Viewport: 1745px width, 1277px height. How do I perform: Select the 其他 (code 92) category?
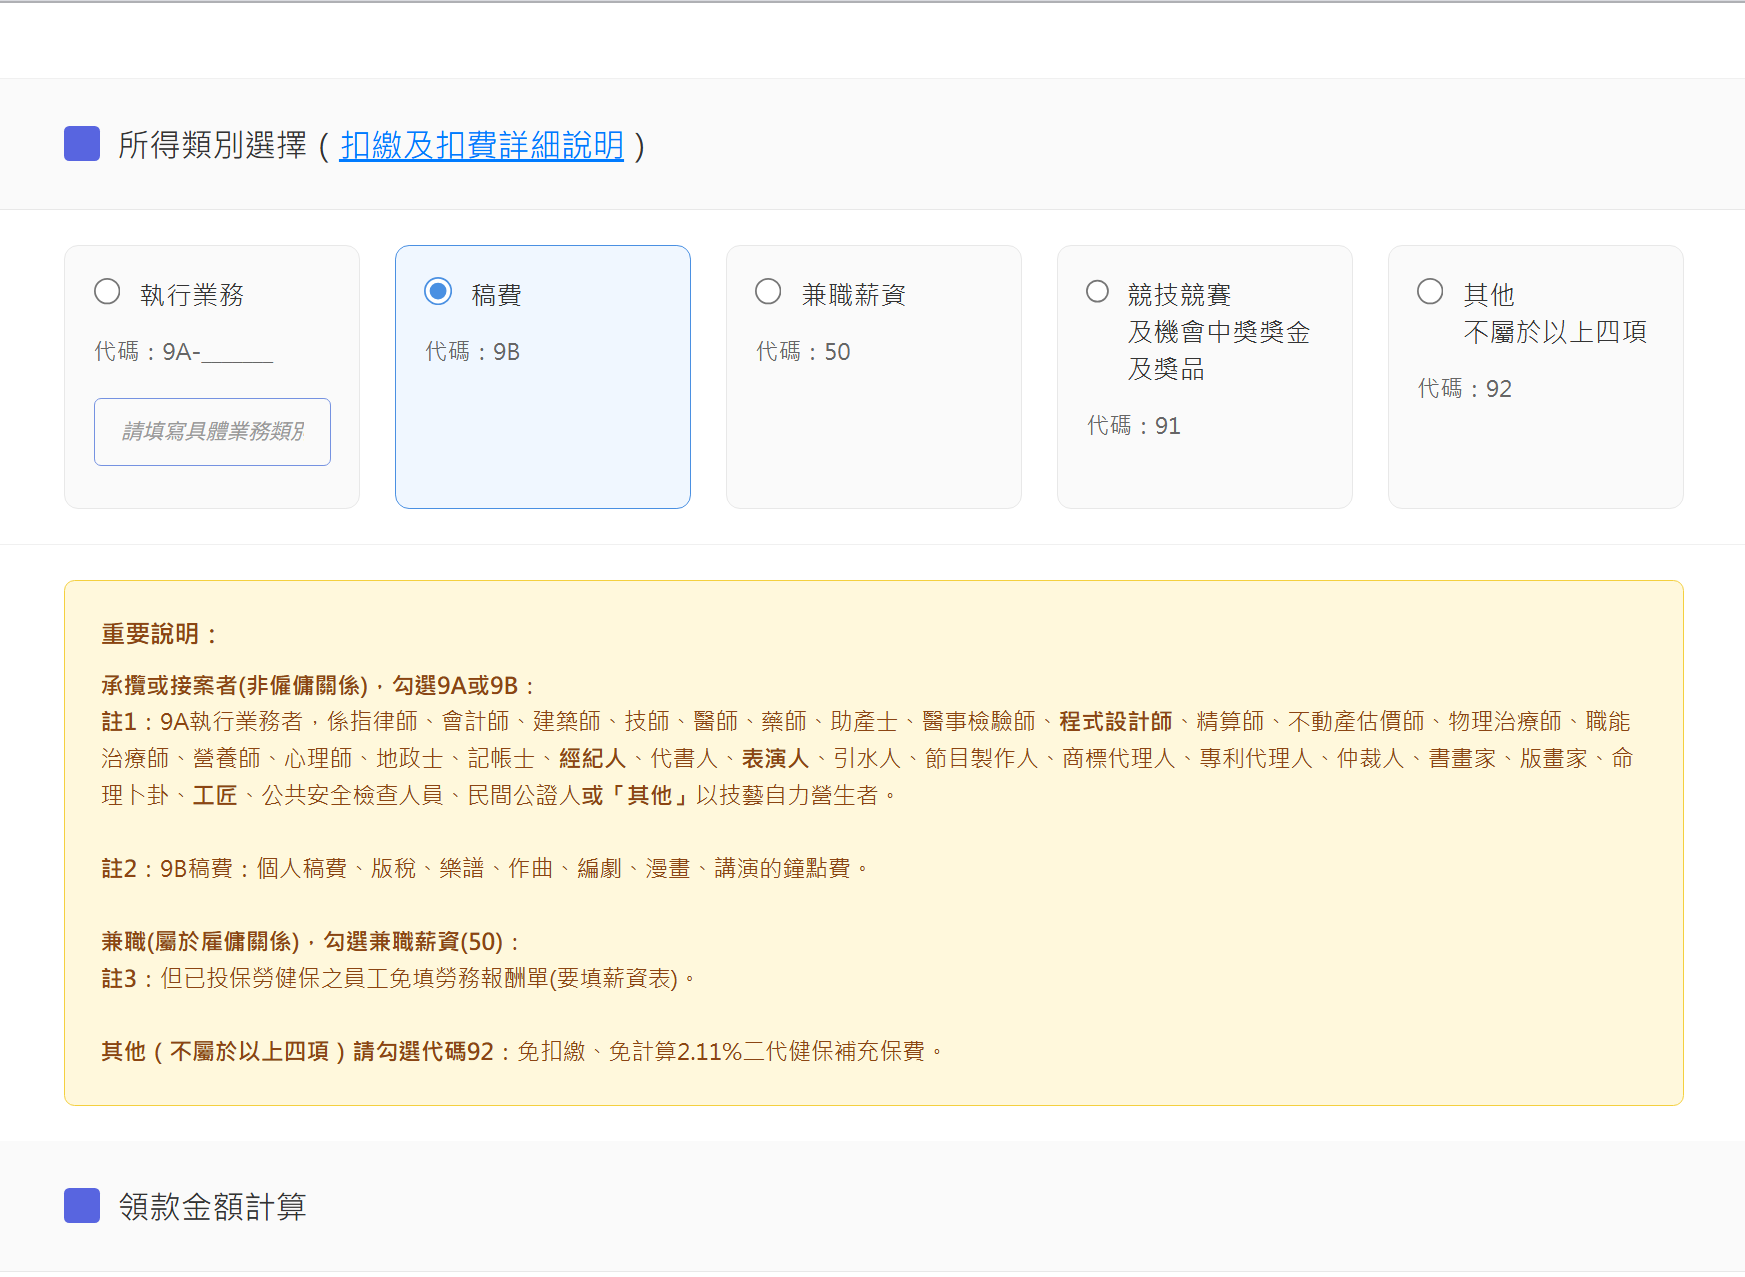1430,291
